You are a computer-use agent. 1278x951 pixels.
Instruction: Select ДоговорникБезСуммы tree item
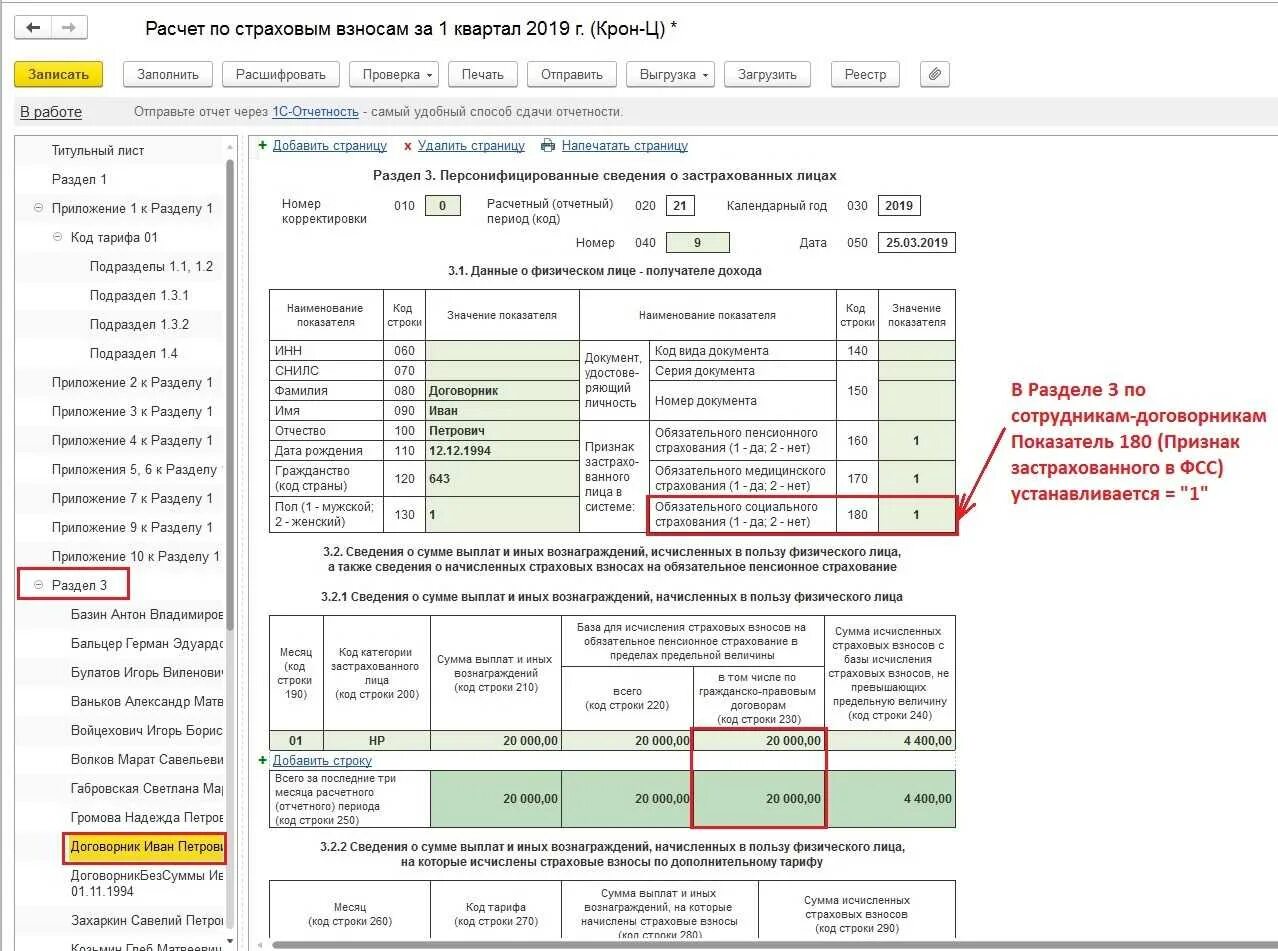[x=147, y=883]
